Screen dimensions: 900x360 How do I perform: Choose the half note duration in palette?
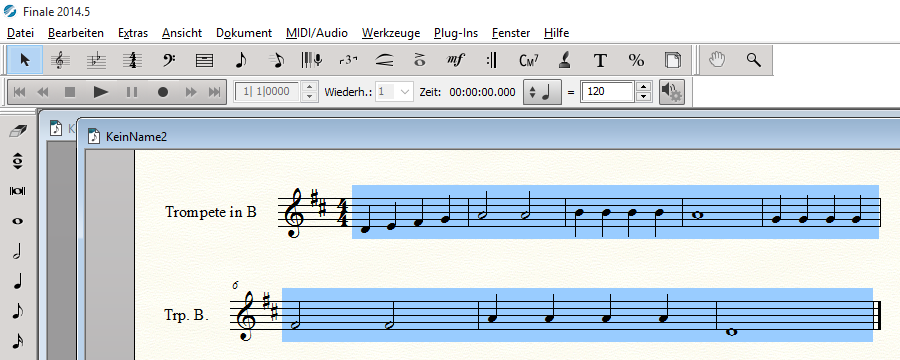coord(18,251)
